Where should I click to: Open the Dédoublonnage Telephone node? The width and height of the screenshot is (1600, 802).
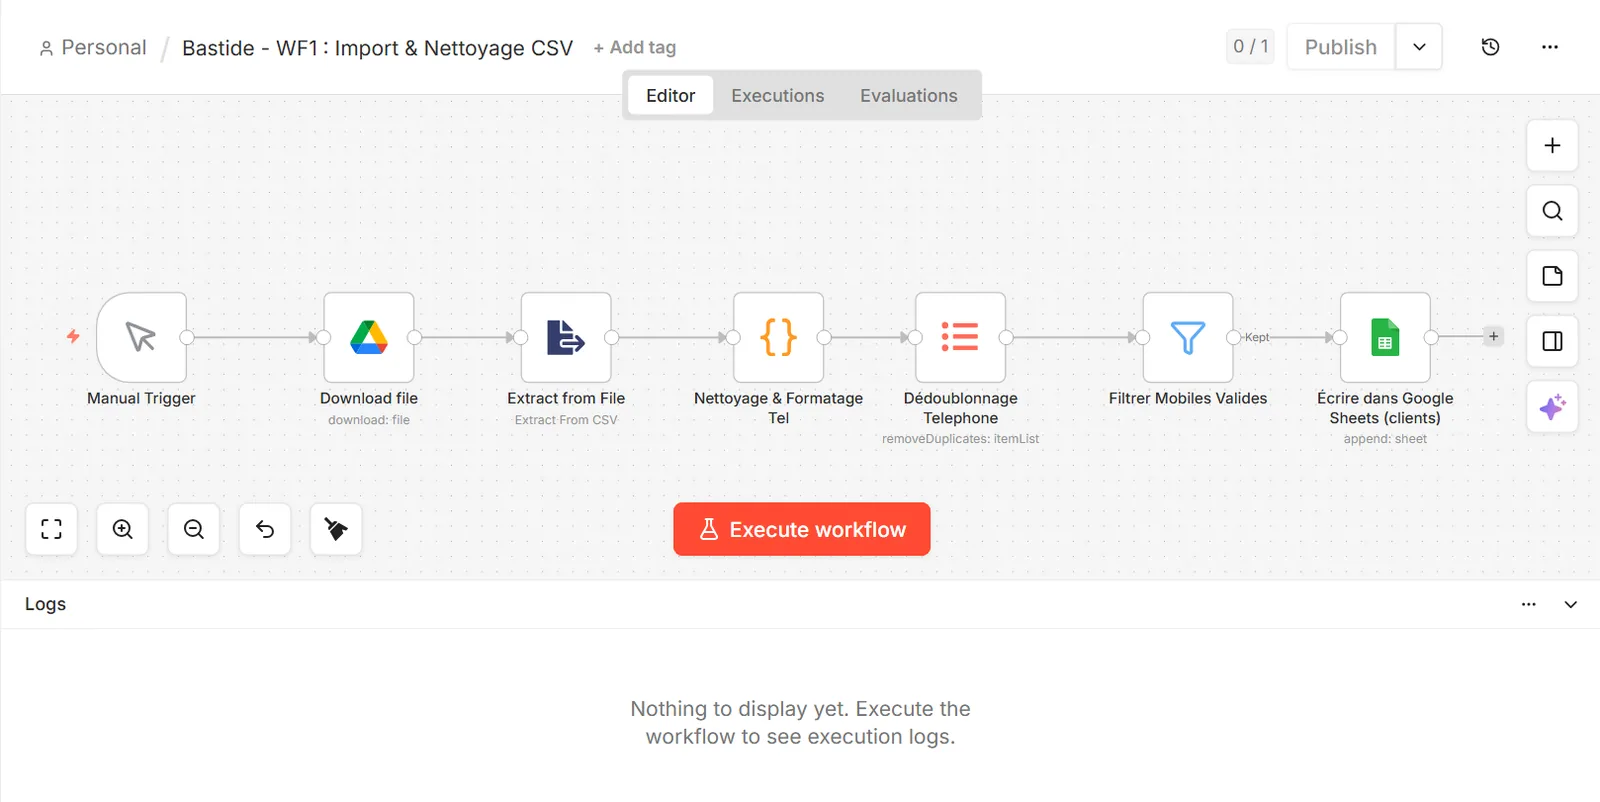[960, 337]
